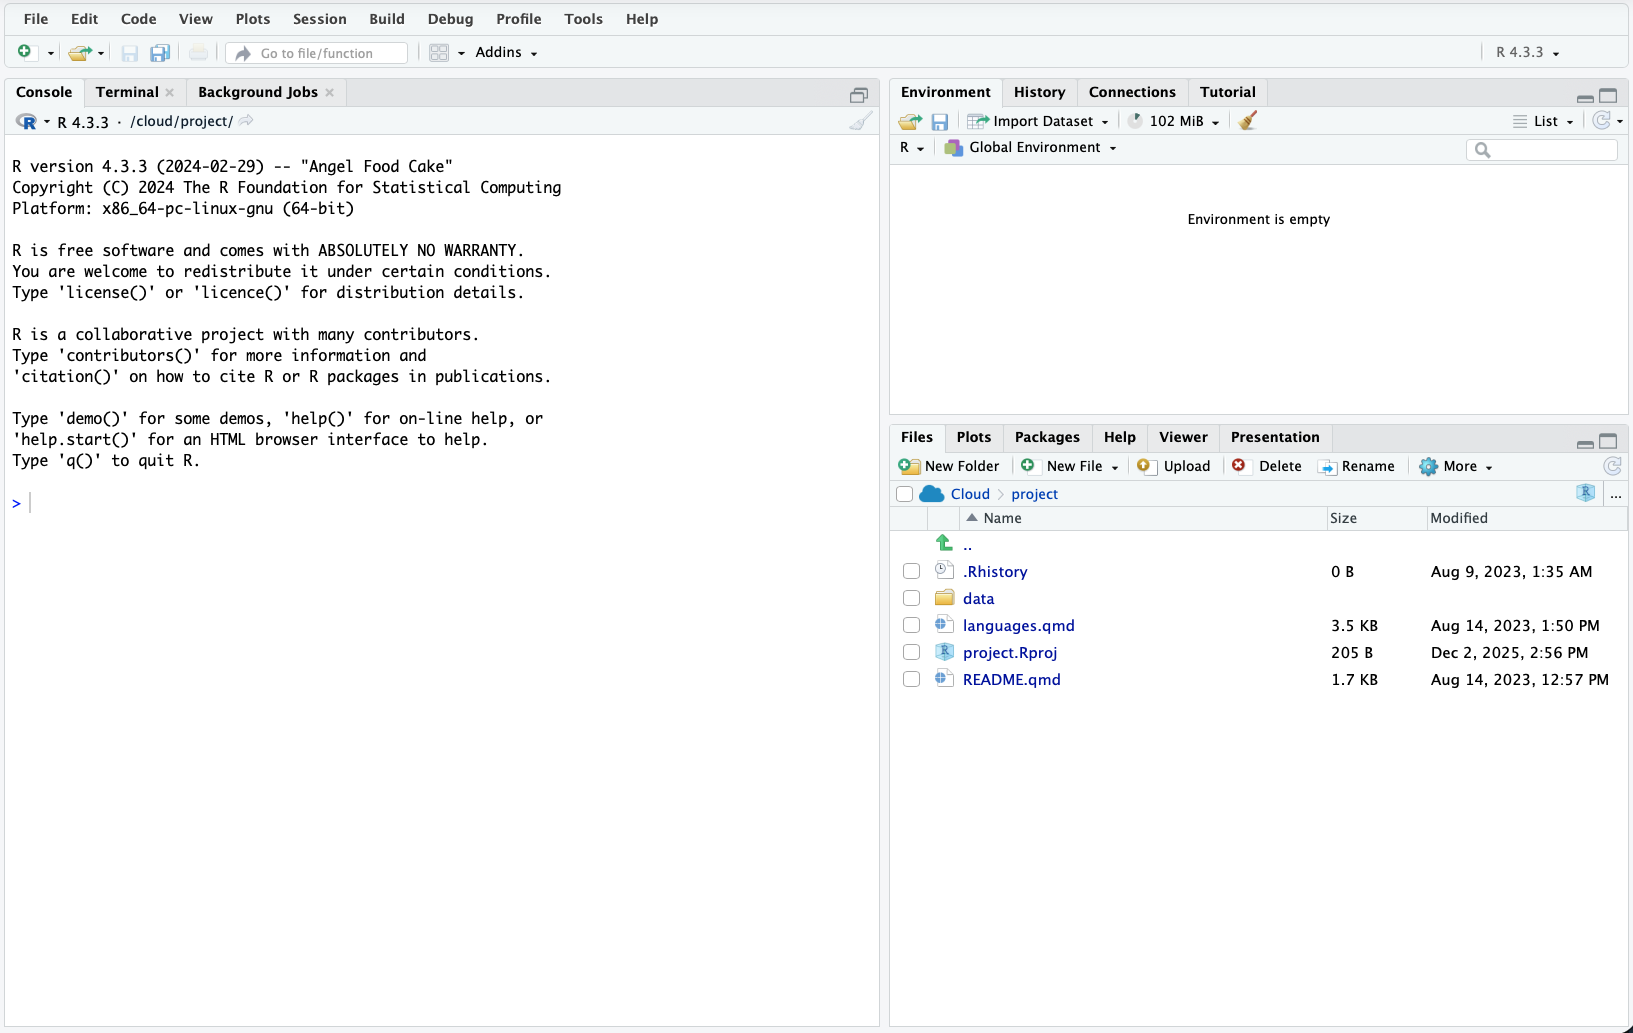Screen dimensions: 1633x1033
Task: Open the Import Dataset dropdown
Action: coord(1042,121)
